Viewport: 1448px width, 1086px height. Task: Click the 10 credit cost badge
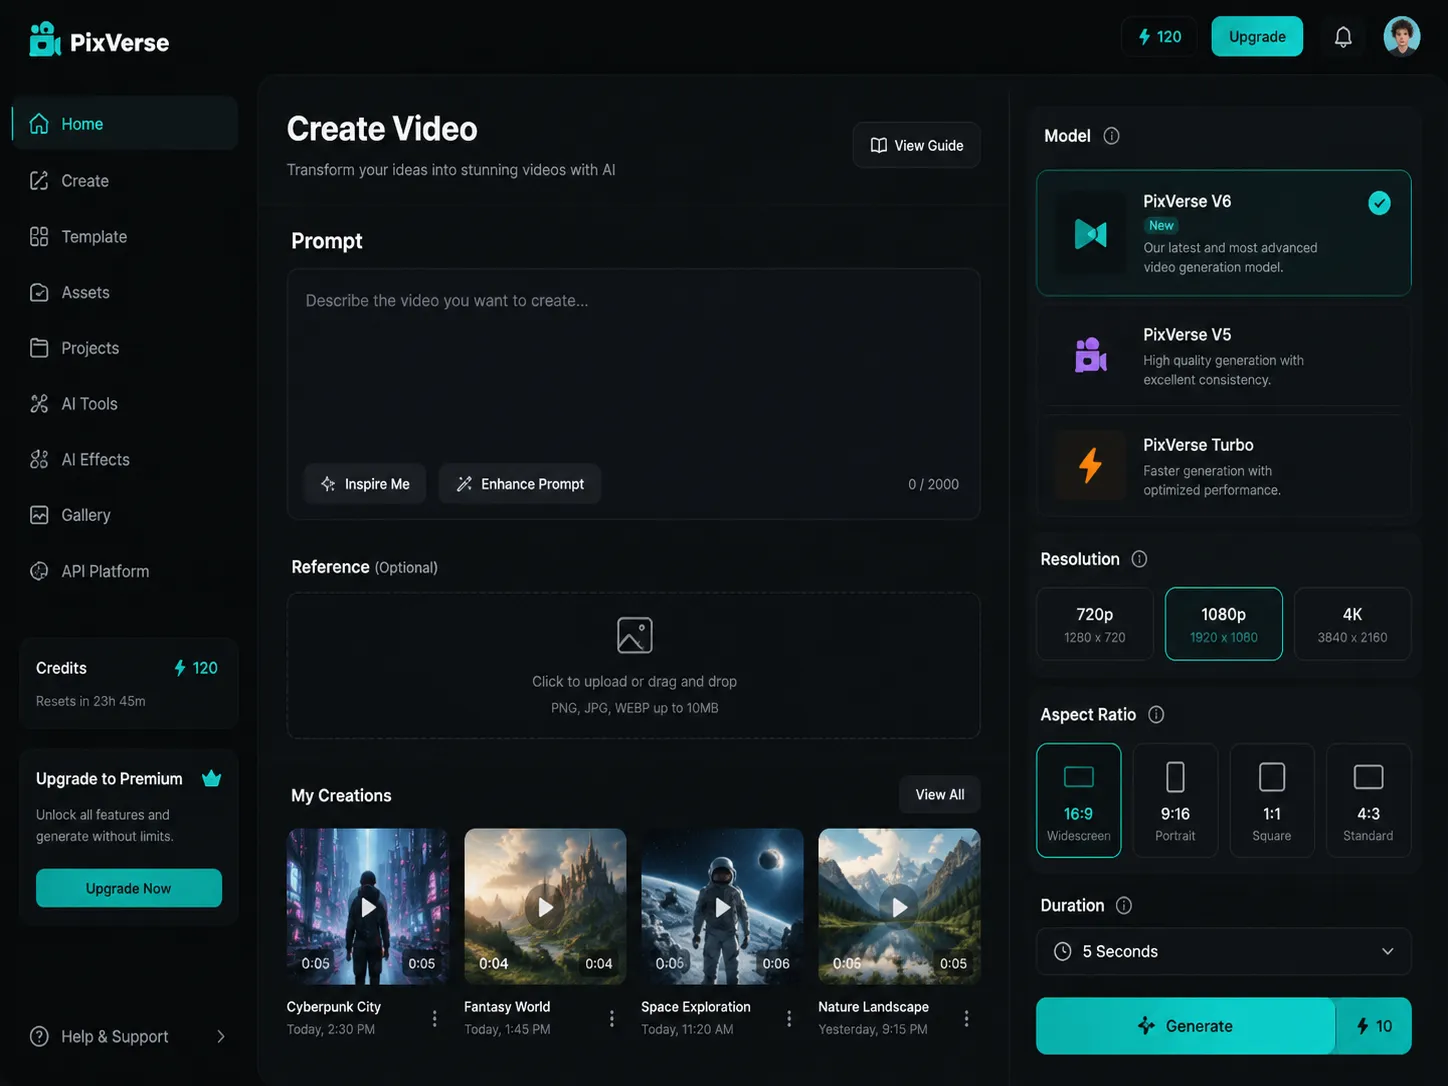point(1374,1026)
